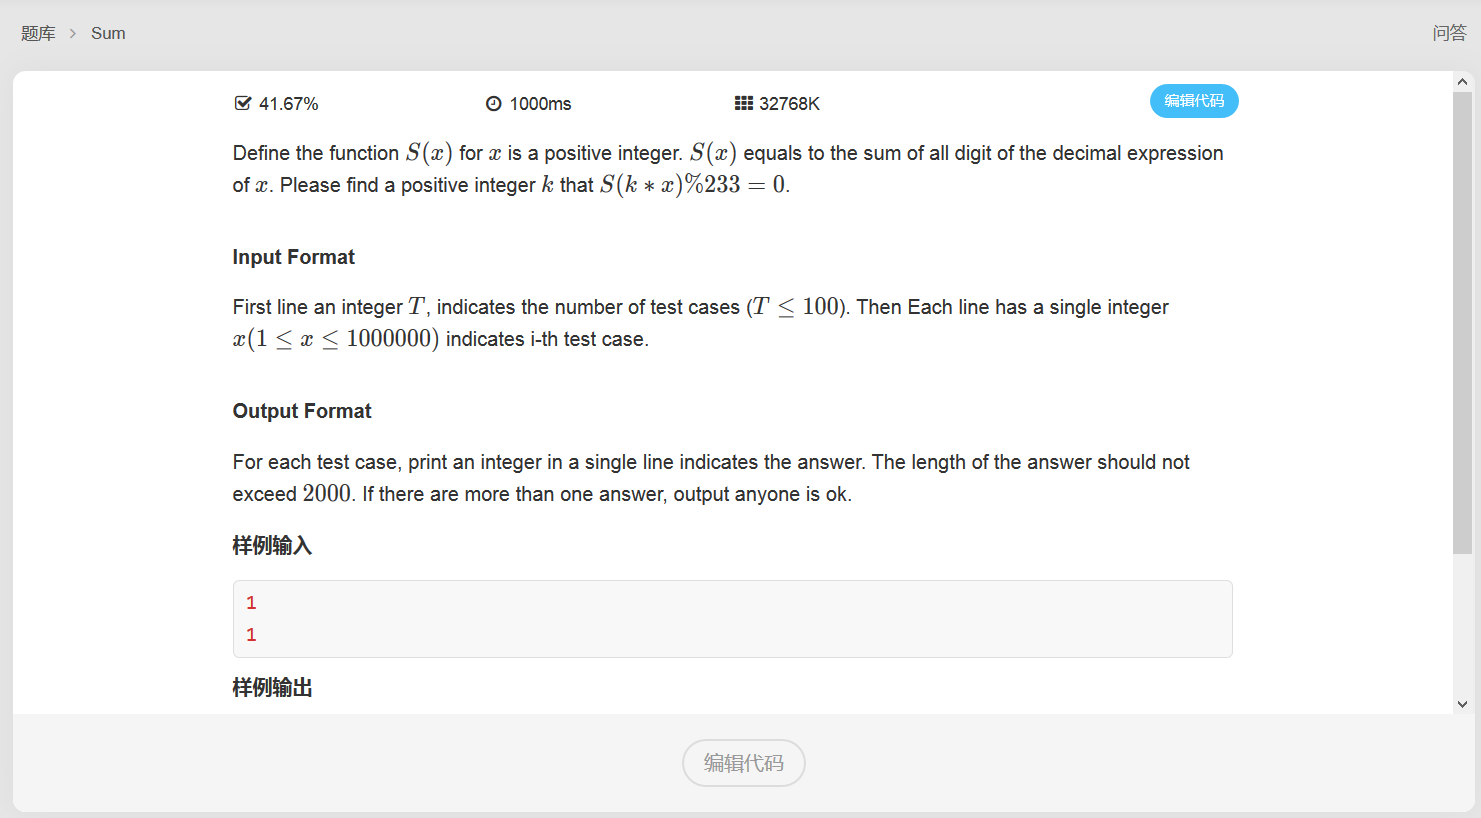Click the breadcrumb separator chevron
The height and width of the screenshot is (818, 1481).
73,33
